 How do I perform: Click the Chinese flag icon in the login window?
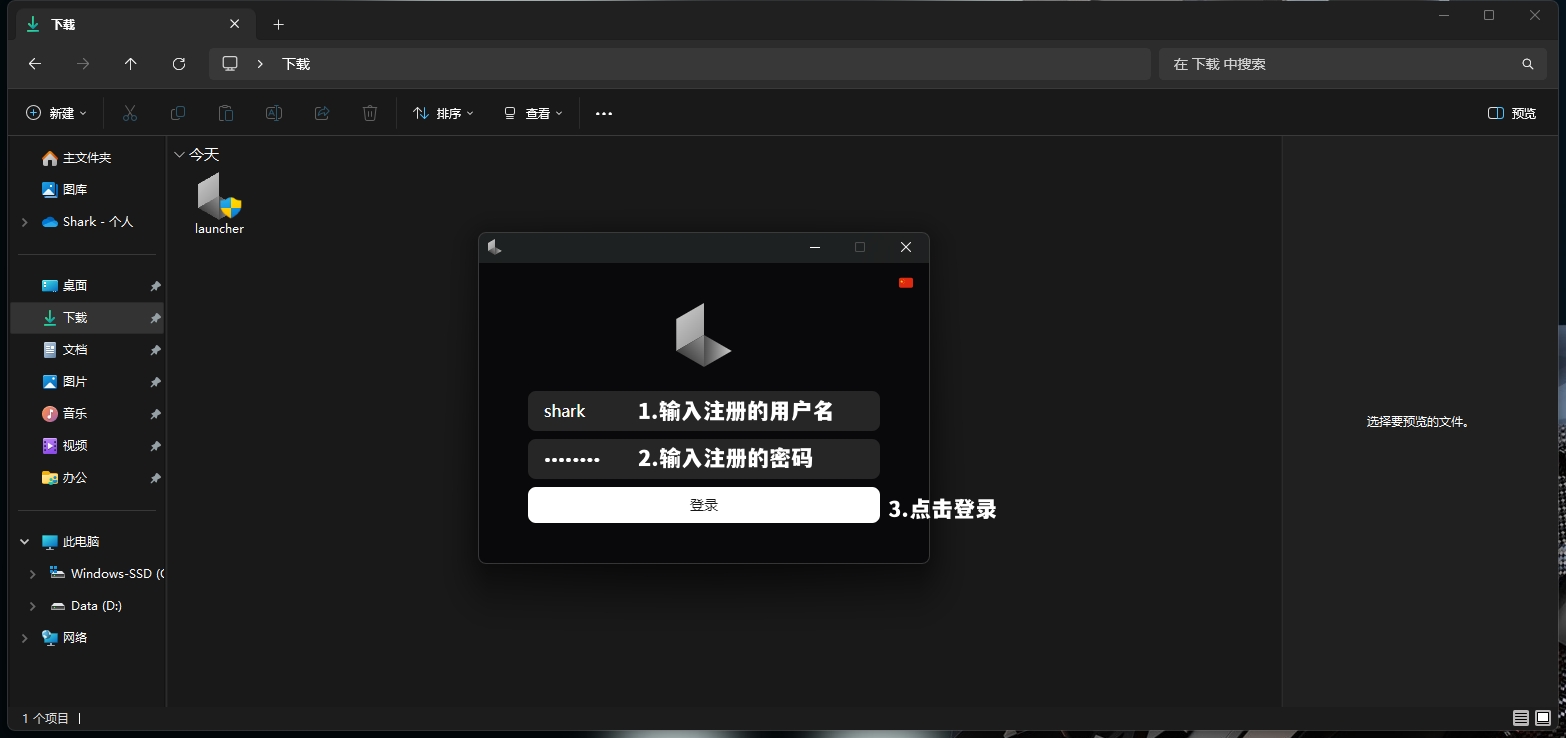pos(905,282)
